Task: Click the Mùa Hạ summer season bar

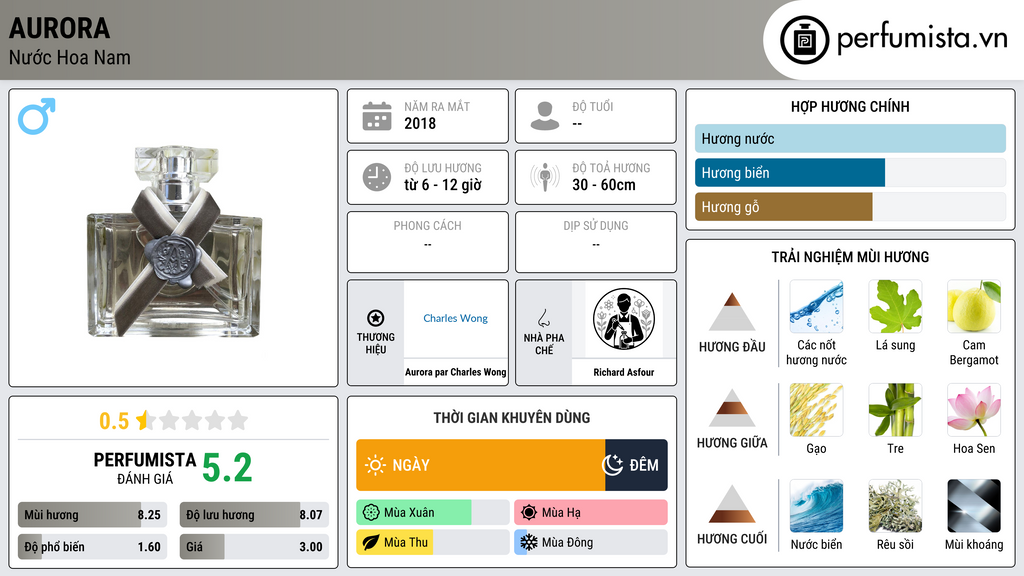Action: pyautogui.click(x=590, y=512)
